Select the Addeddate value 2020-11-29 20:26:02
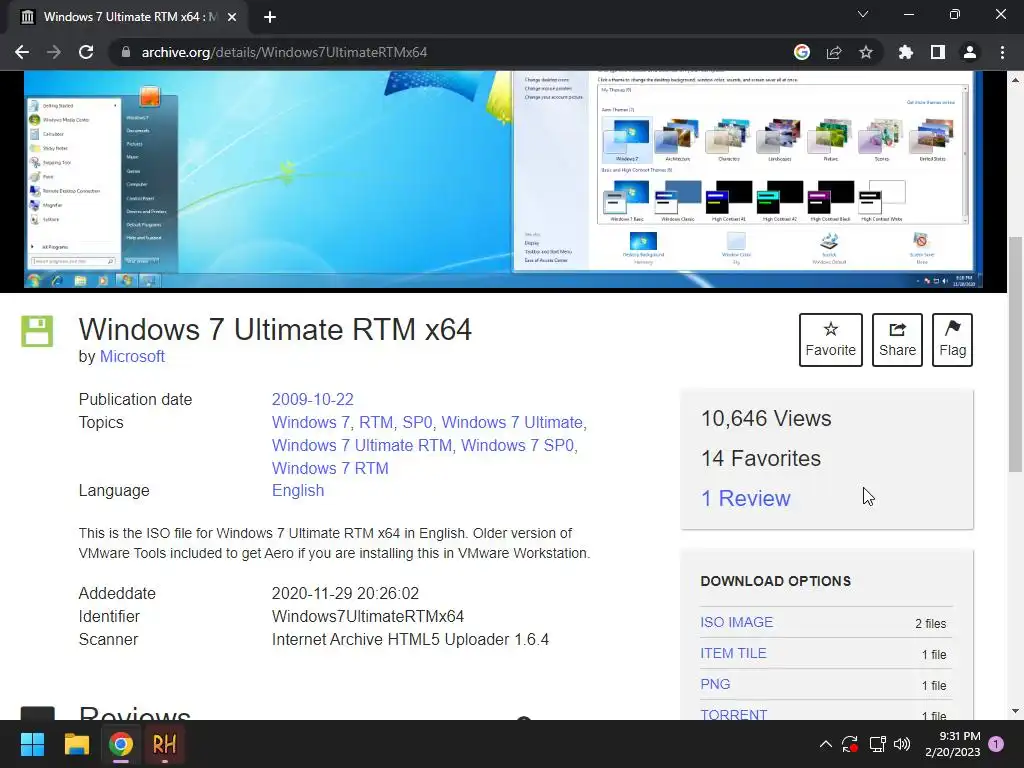Viewport: 1024px width, 768px height. tap(345, 594)
